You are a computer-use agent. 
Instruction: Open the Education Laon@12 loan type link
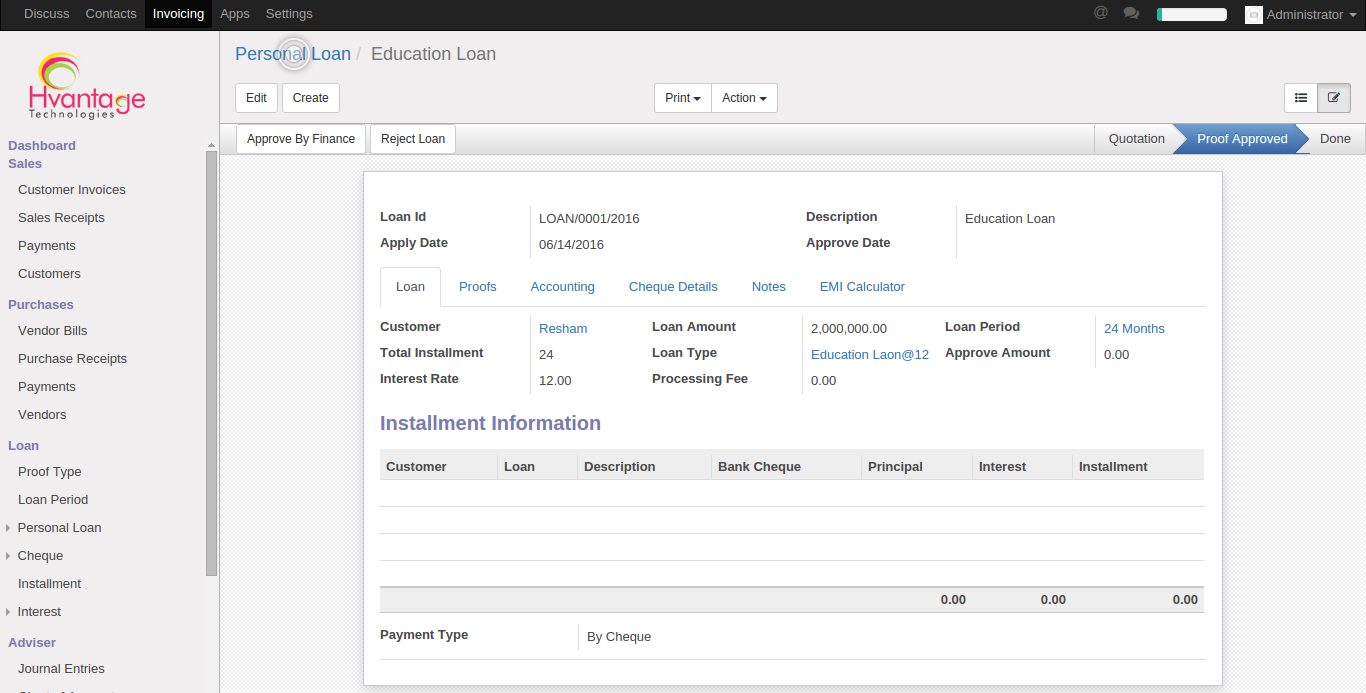pyautogui.click(x=870, y=355)
